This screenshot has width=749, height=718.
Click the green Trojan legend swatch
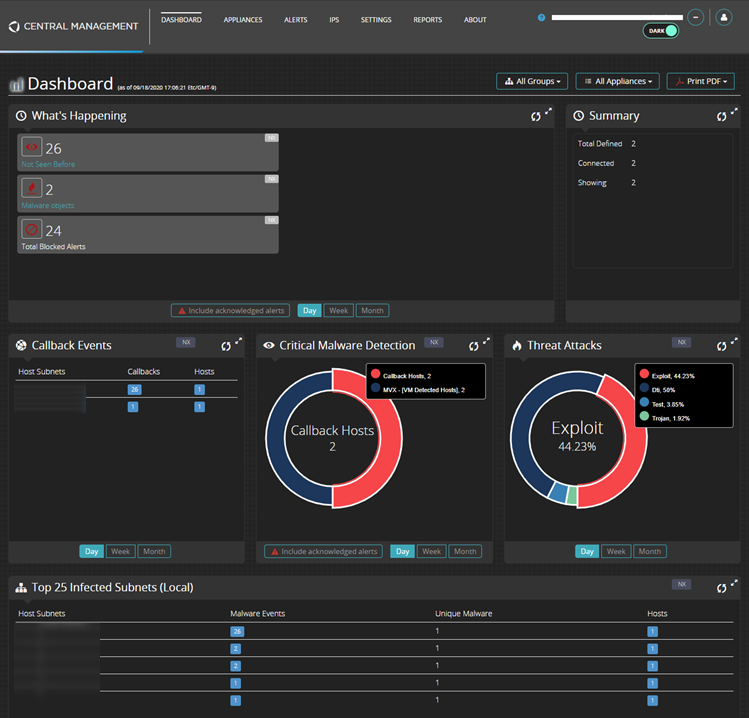pyautogui.click(x=644, y=416)
